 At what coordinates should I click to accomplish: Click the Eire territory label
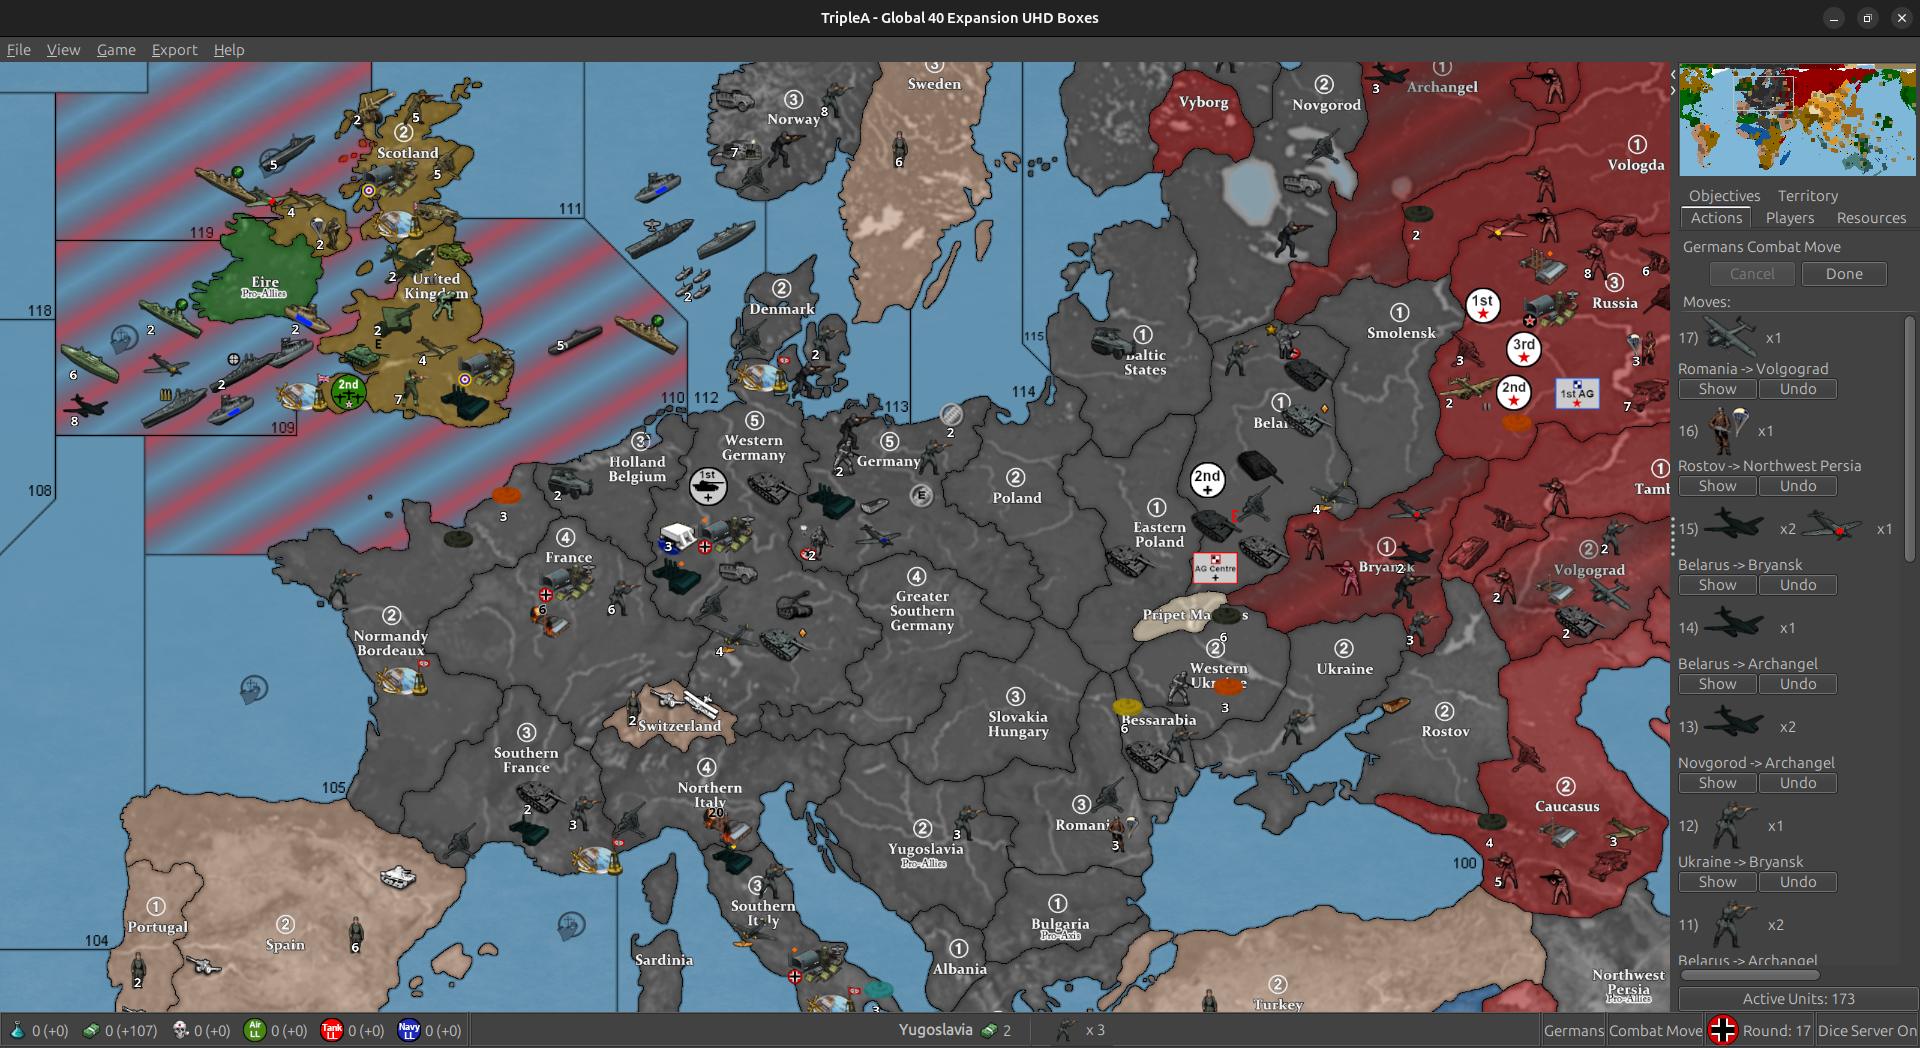pos(265,282)
